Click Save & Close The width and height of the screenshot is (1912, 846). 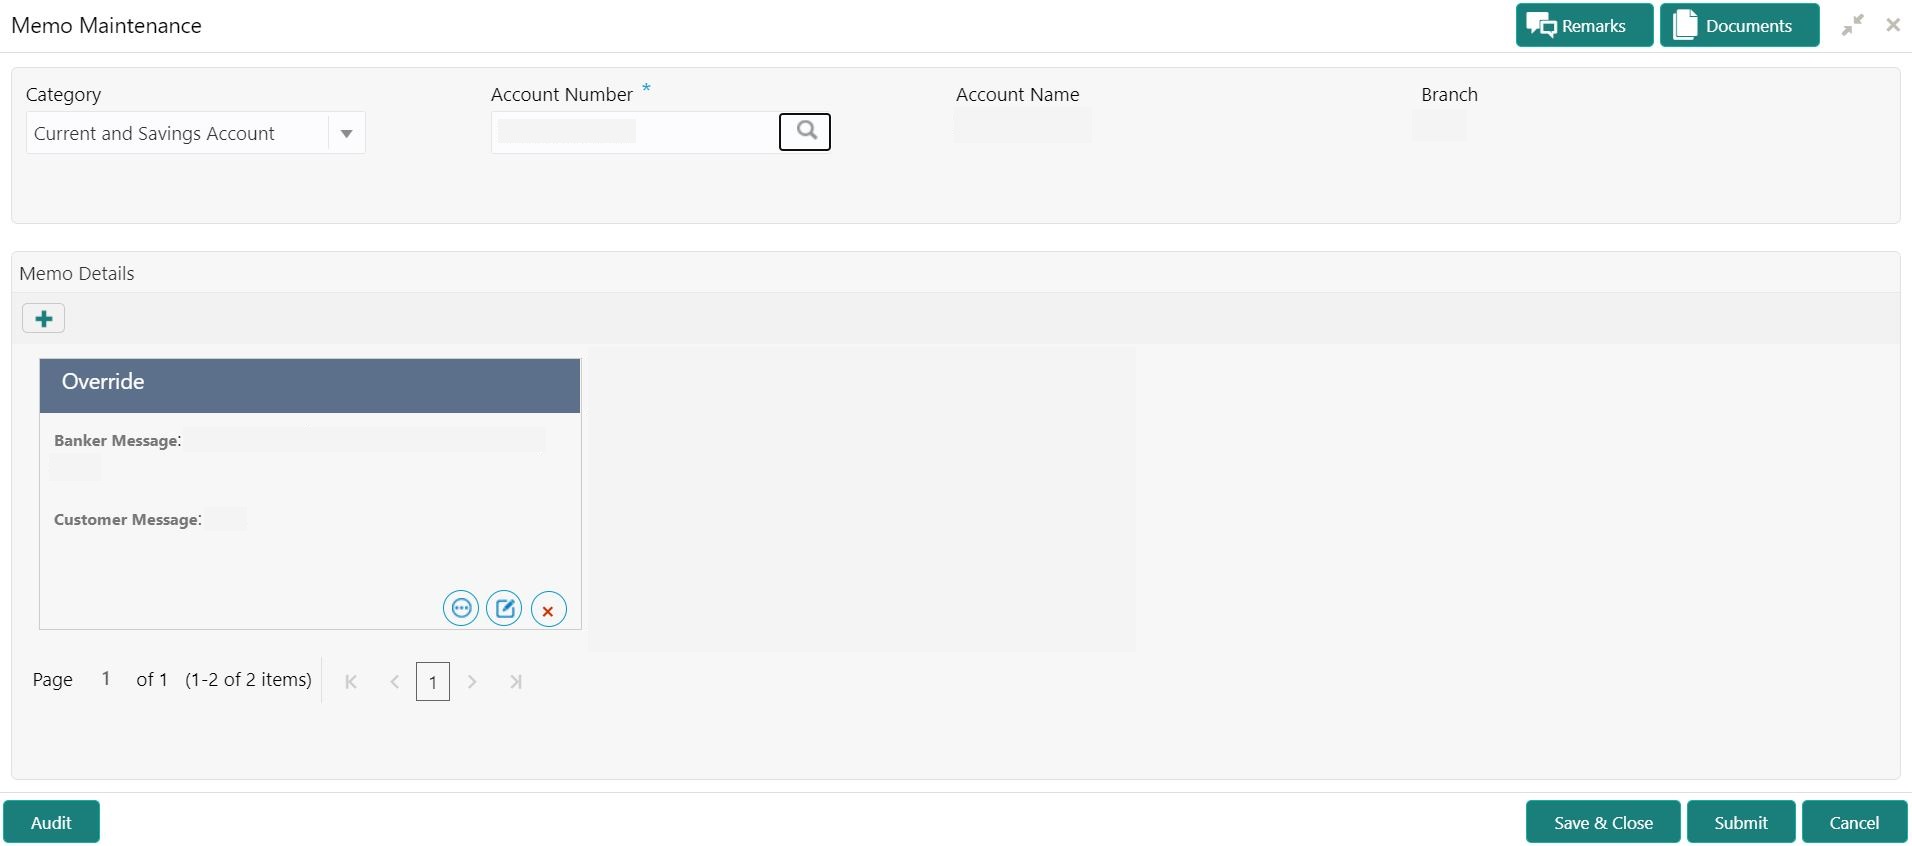point(1603,822)
